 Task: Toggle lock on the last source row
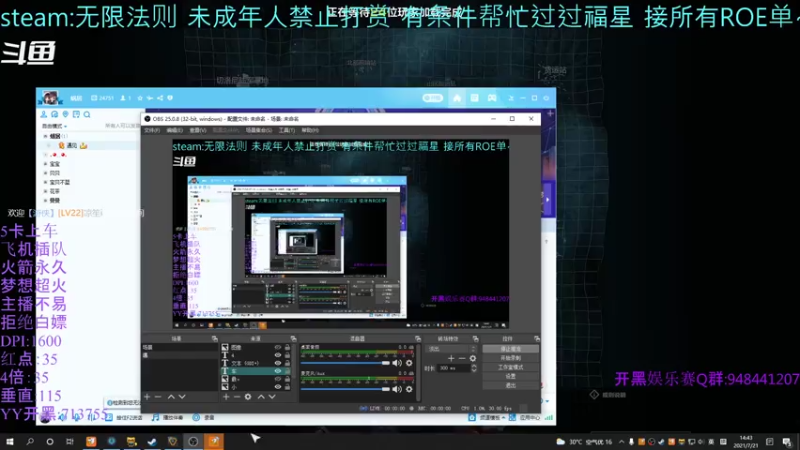pos(287,387)
